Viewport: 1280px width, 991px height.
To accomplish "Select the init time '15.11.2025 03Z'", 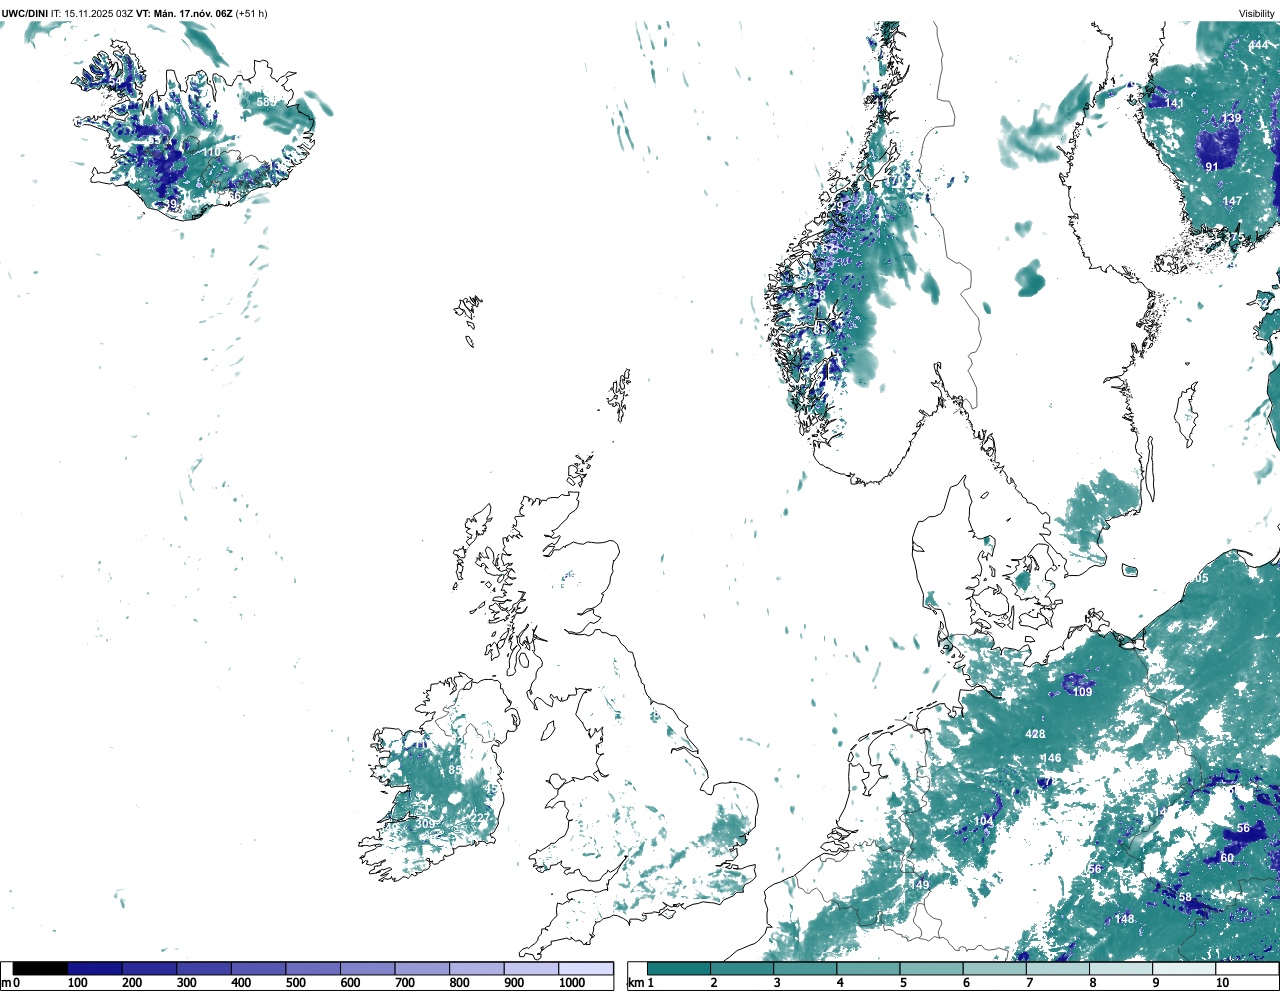I will 99,14.
